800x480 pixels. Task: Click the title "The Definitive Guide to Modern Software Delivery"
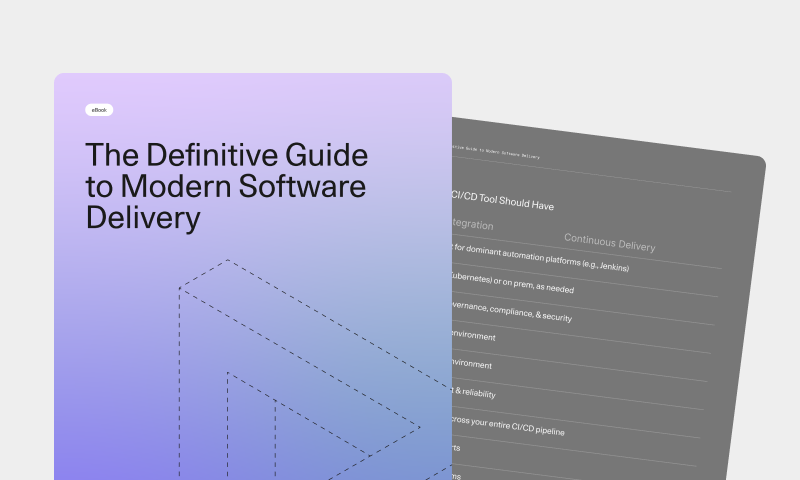click(227, 186)
